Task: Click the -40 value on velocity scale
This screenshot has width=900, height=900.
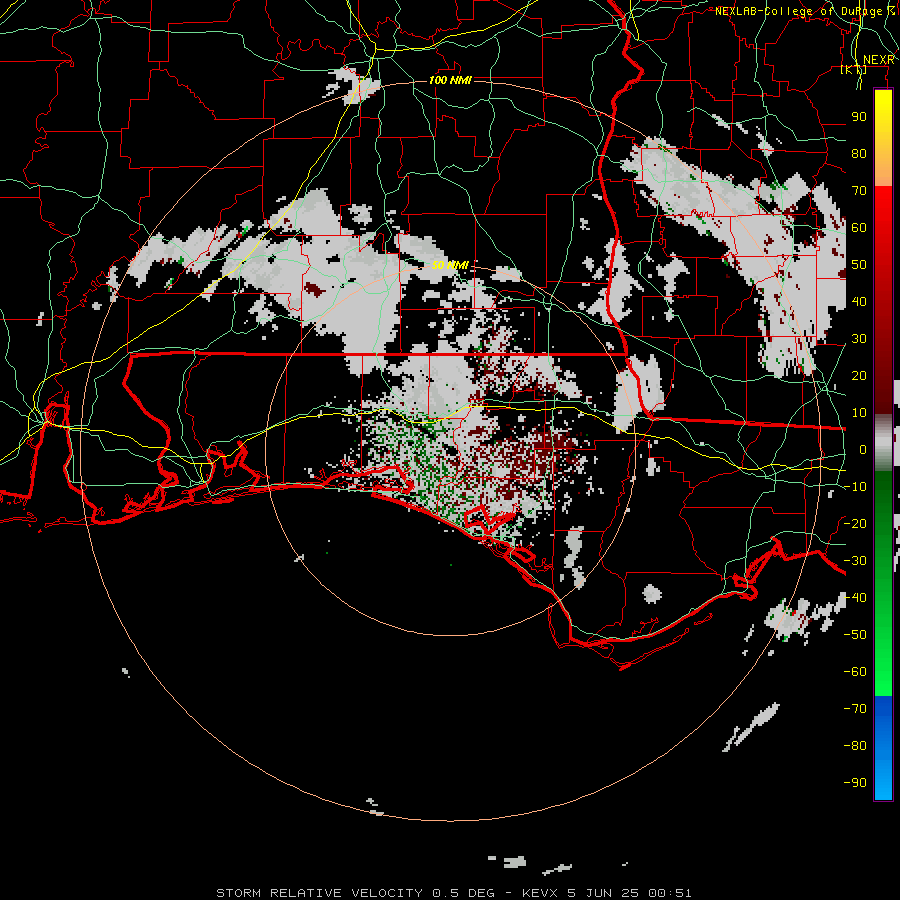Action: click(x=855, y=598)
